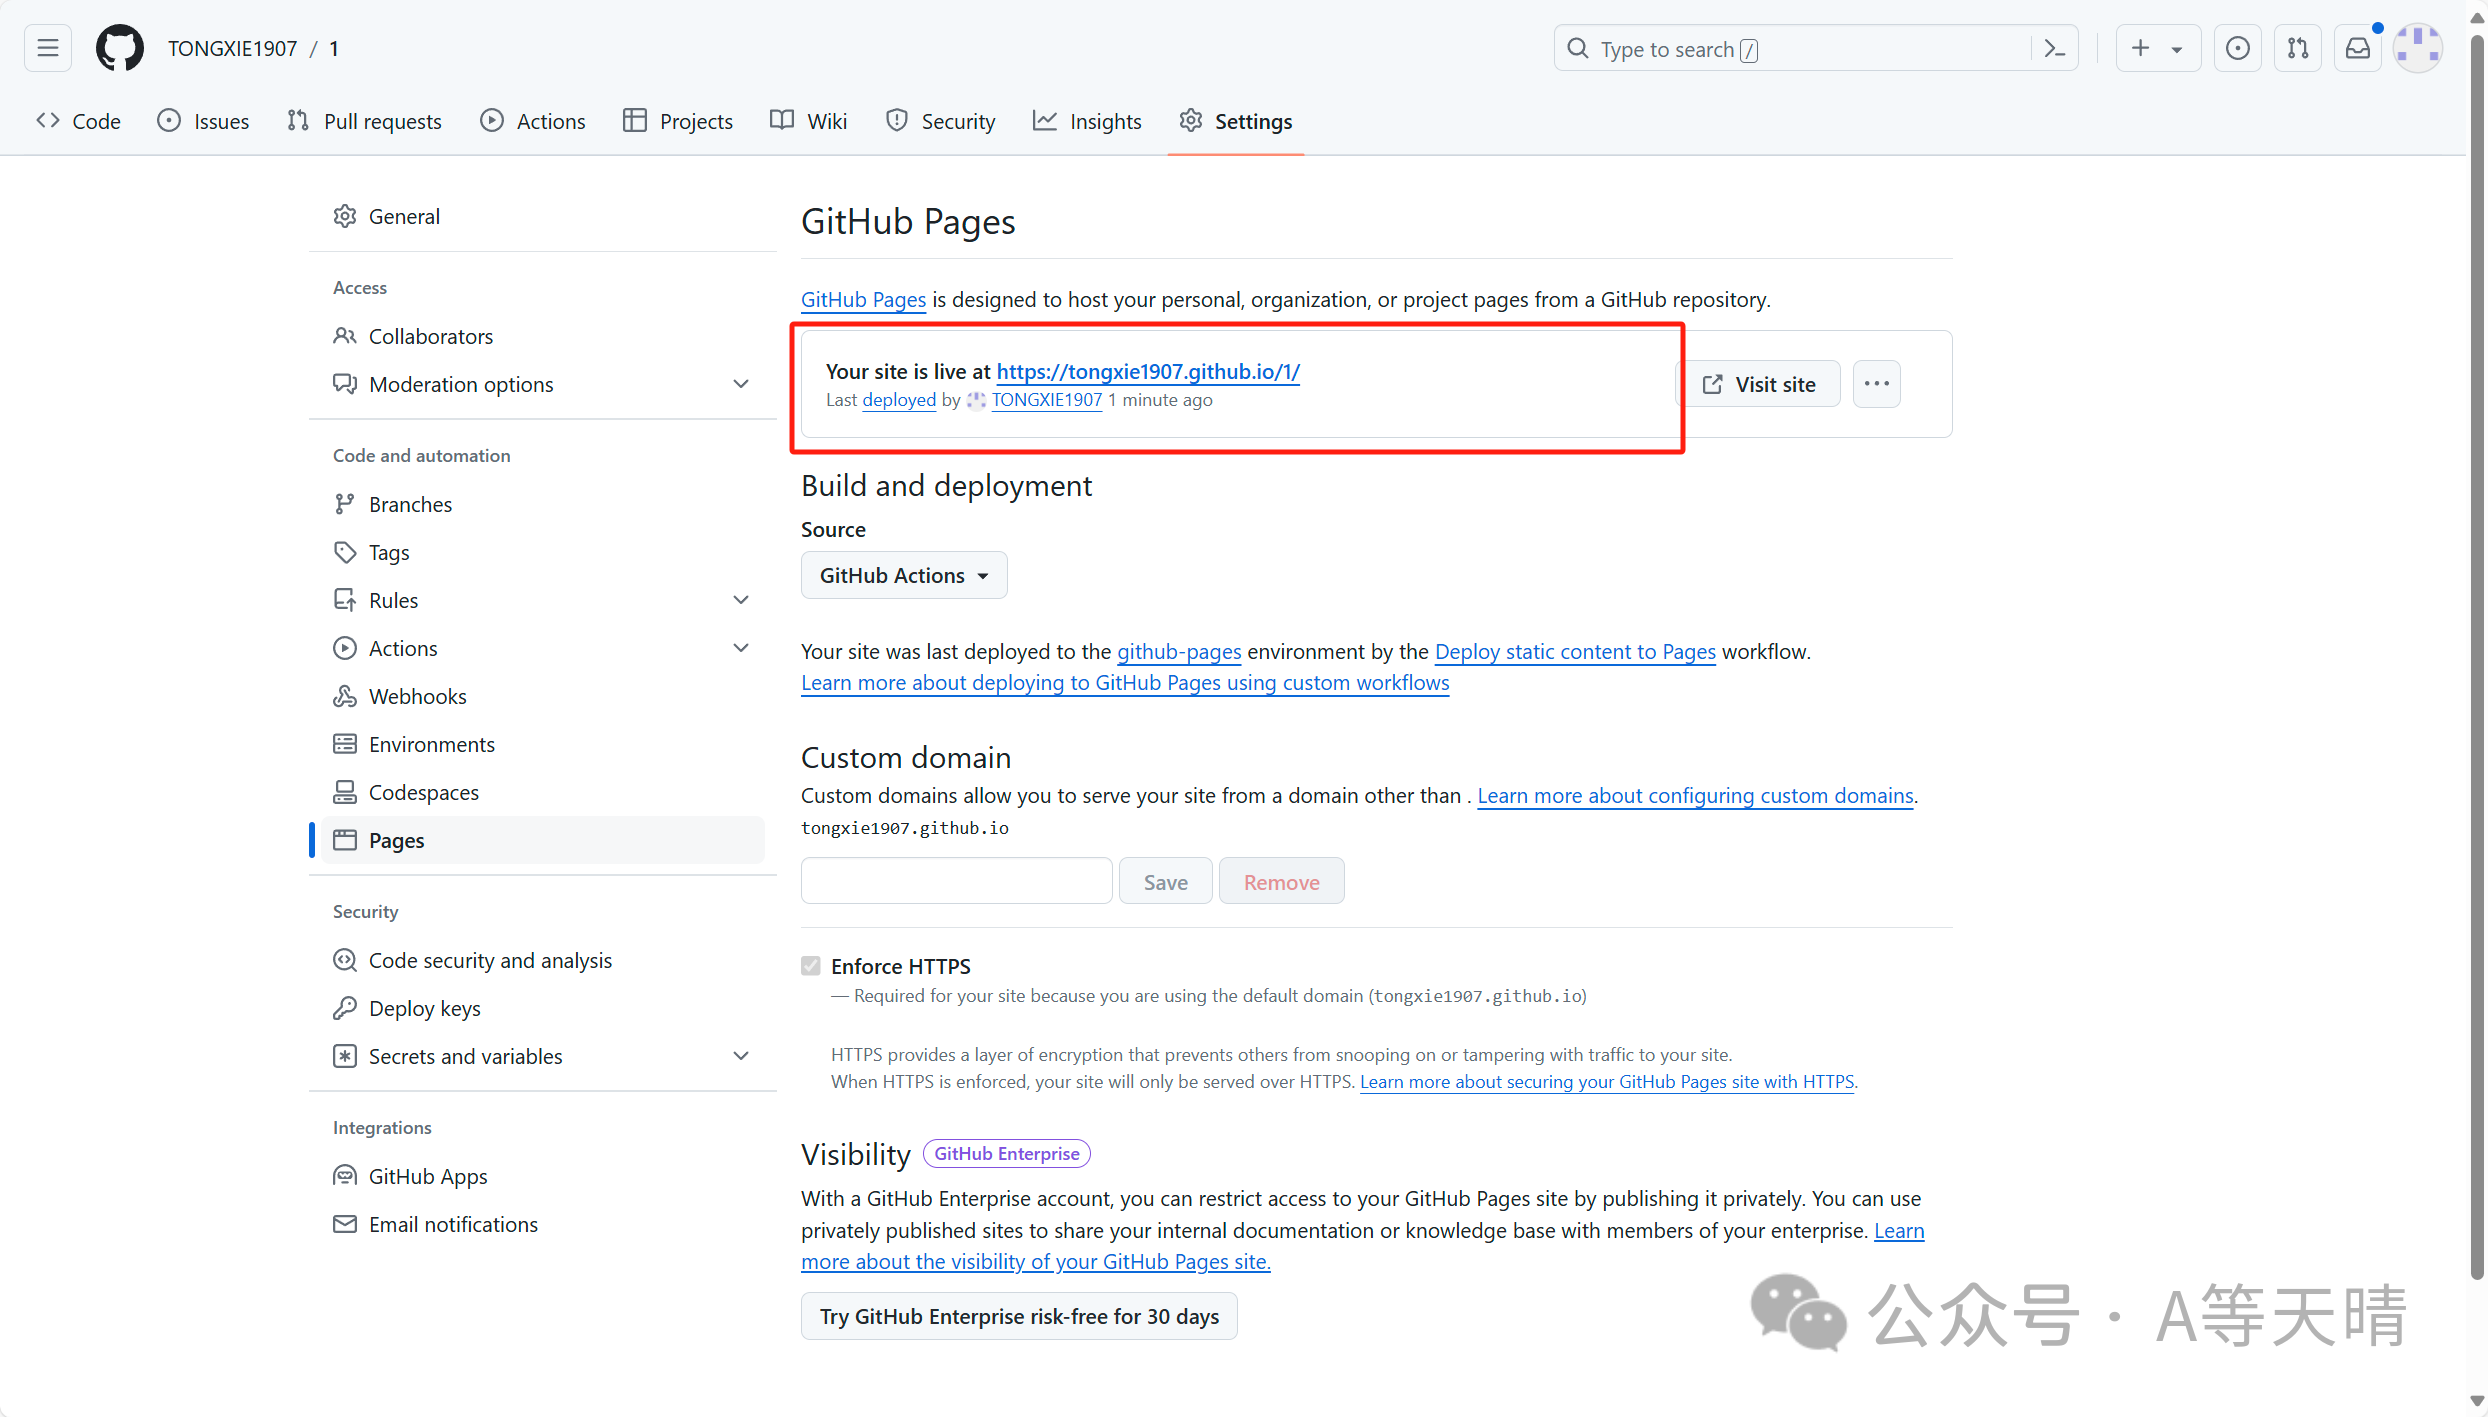Toggle Enforce HTTPS checkbox
2488x1417 pixels.
810,964
